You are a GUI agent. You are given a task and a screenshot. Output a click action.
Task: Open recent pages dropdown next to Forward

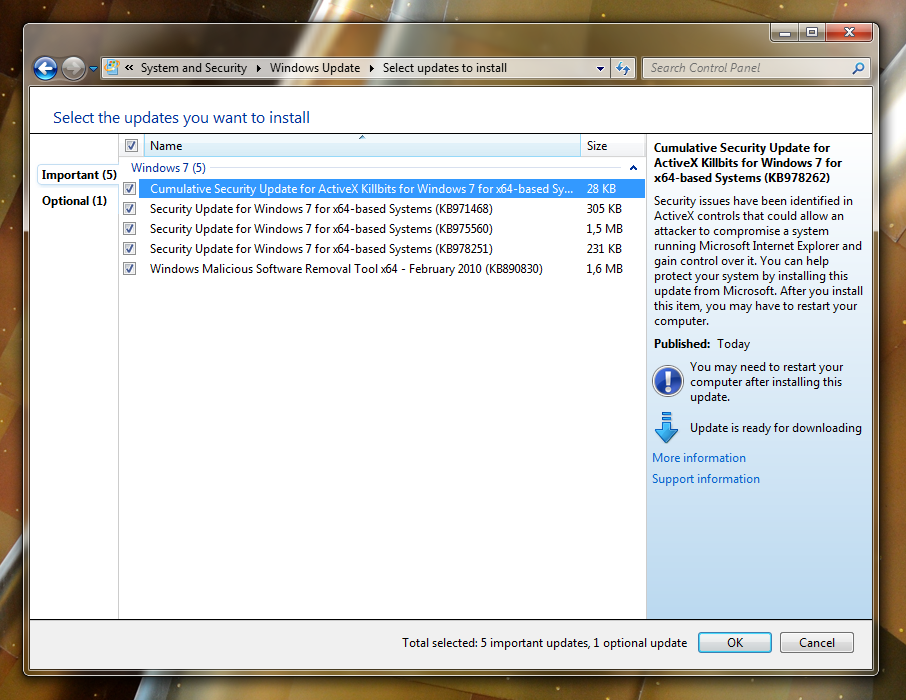(x=94, y=69)
